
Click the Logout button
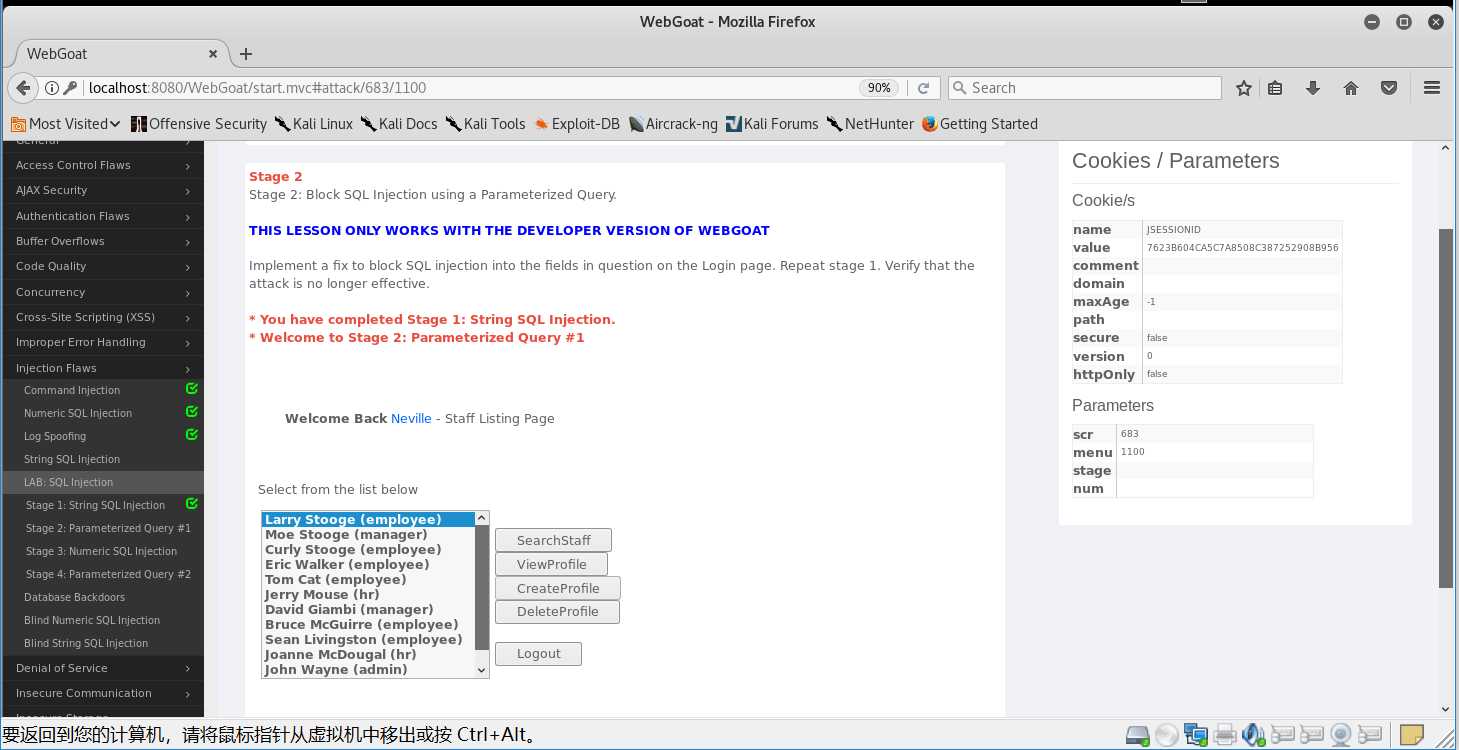point(538,653)
